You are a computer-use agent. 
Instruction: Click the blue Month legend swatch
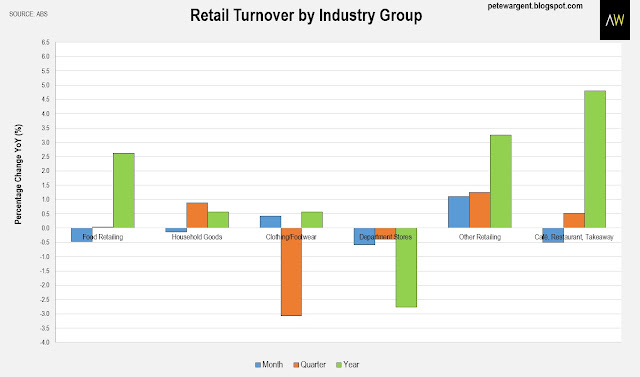[x=258, y=365]
